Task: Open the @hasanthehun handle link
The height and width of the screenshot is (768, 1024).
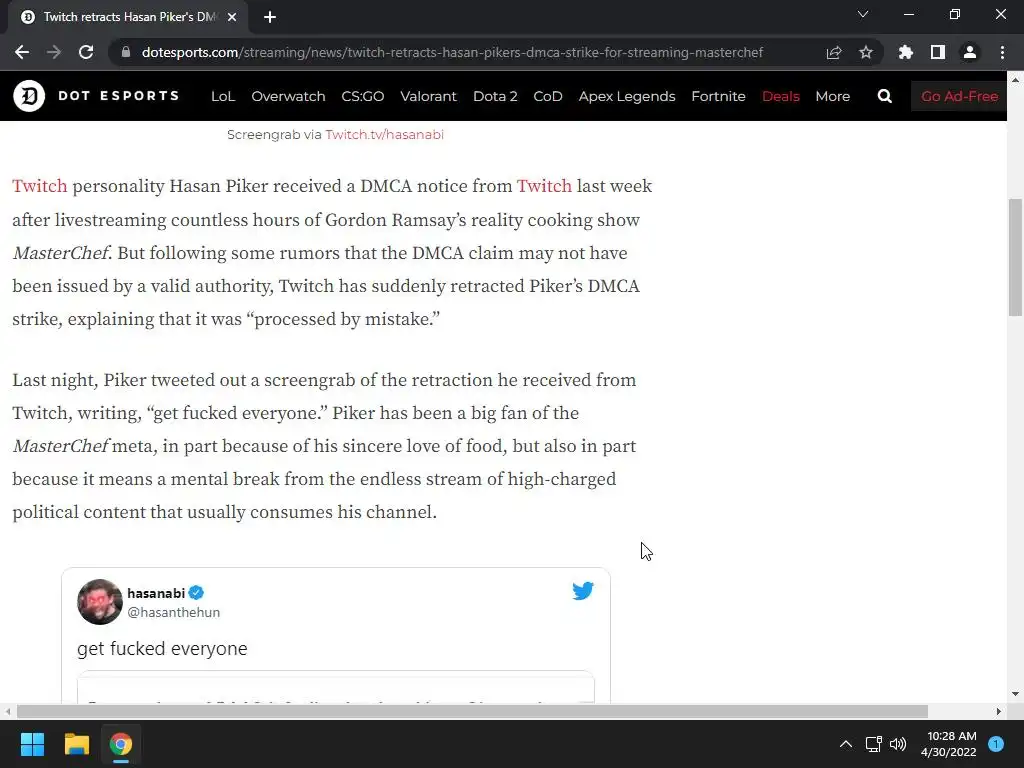Action: [x=174, y=613]
